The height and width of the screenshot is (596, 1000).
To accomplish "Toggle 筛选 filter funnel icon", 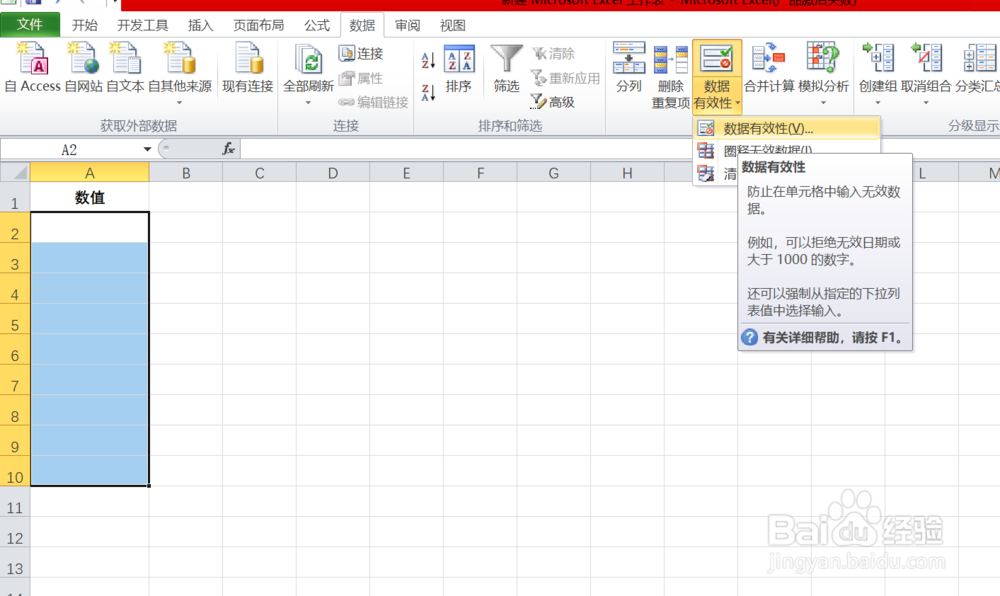I will pos(506,59).
